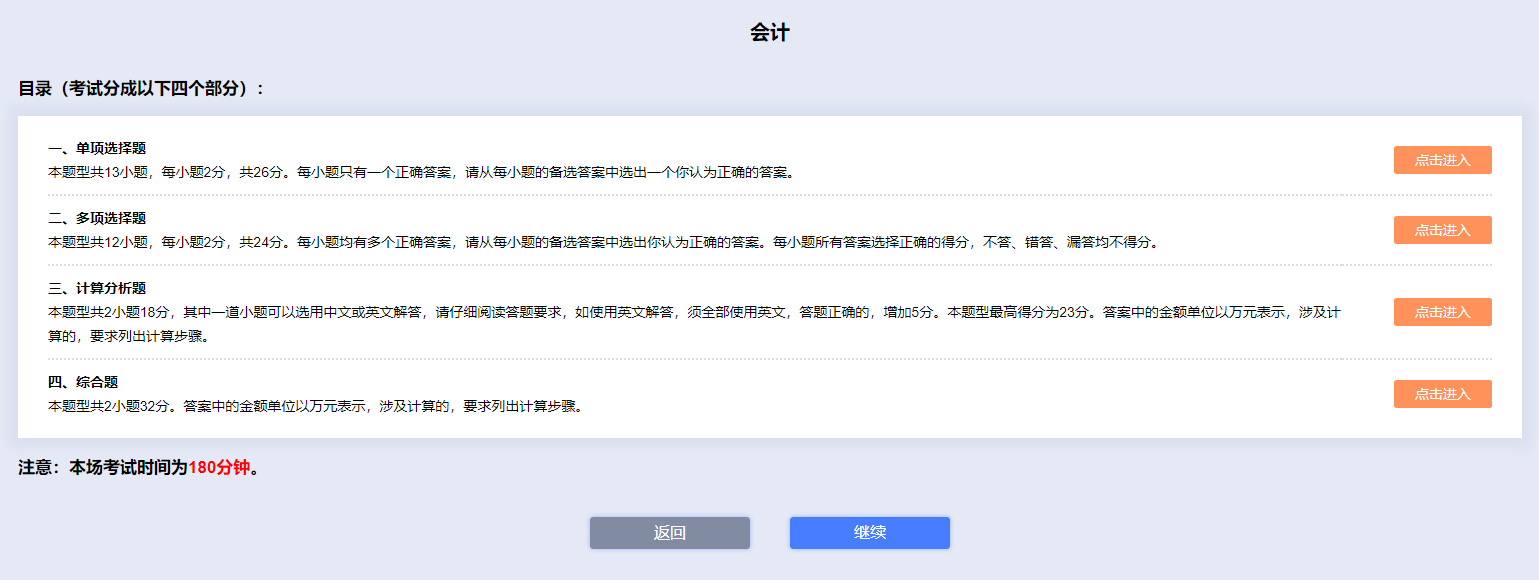This screenshot has height=580, width=1539.
Task: Click the 继续 button to proceed
Action: pos(869,532)
